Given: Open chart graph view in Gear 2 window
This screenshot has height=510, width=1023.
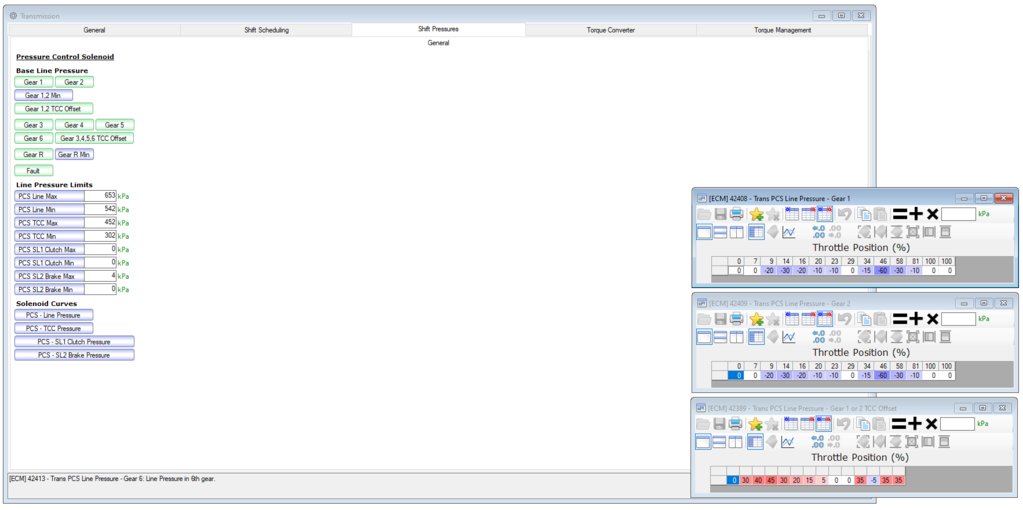Looking at the screenshot, I should click(788, 337).
